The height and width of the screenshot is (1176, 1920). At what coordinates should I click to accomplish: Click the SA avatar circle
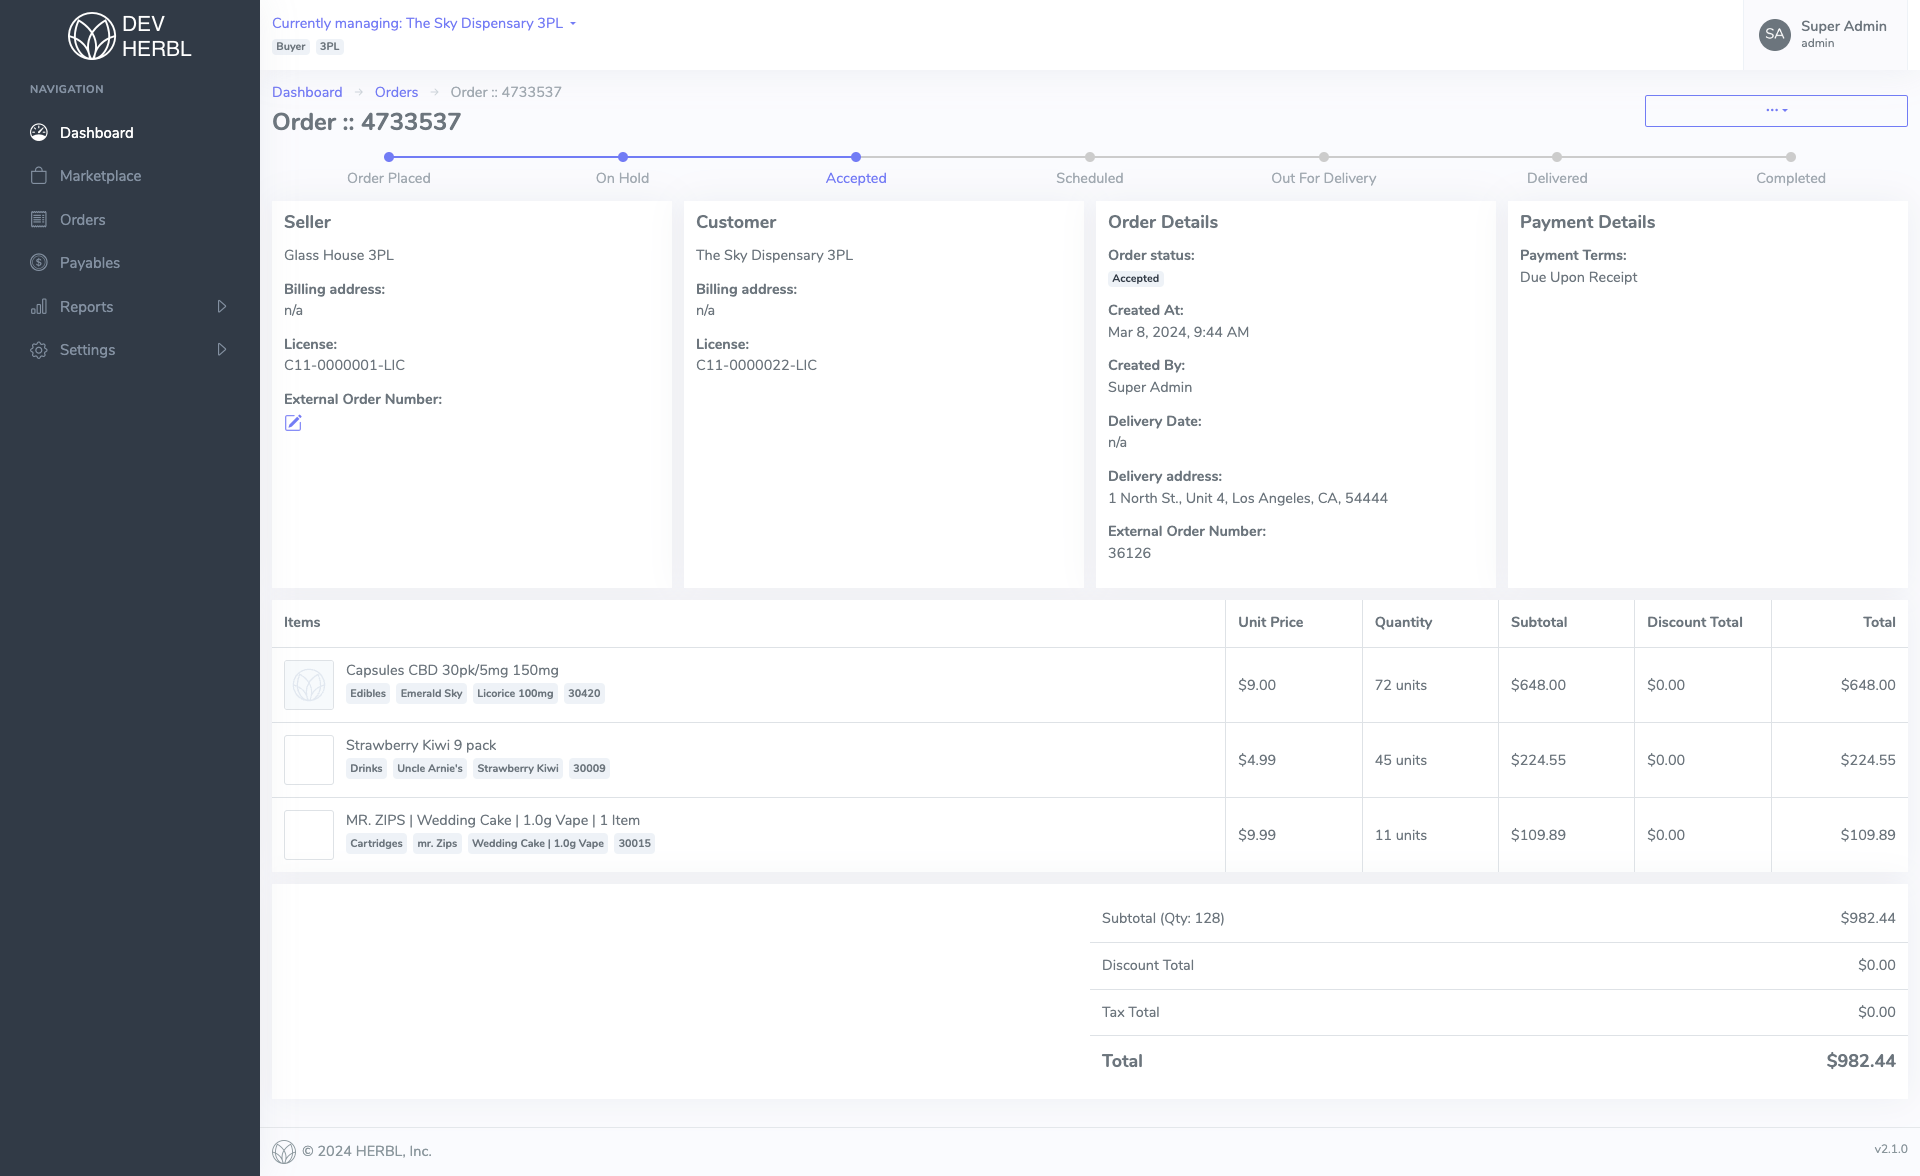click(x=1775, y=34)
